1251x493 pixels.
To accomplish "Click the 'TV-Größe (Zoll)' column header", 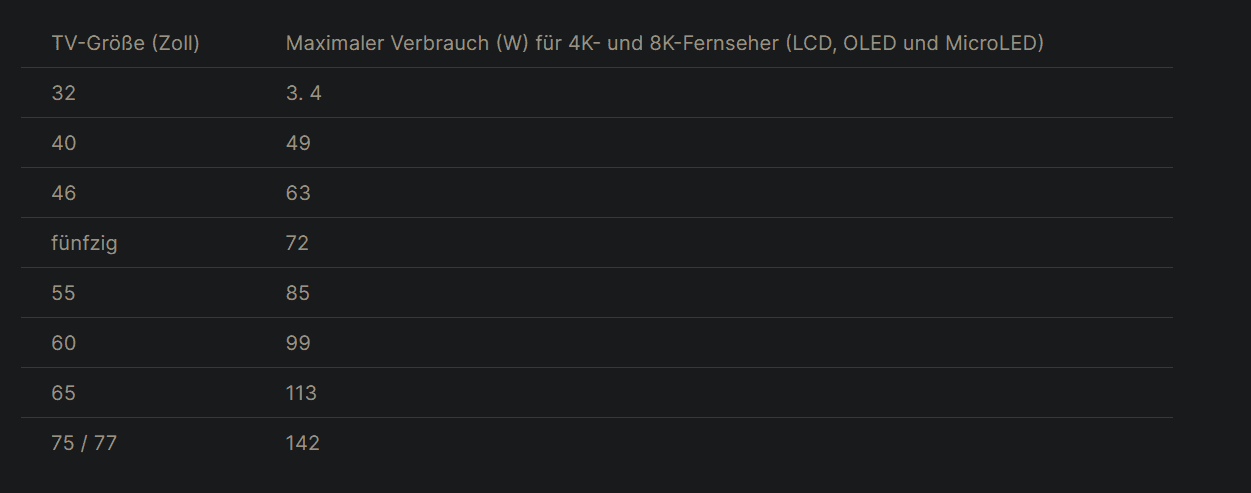I will tap(125, 44).
